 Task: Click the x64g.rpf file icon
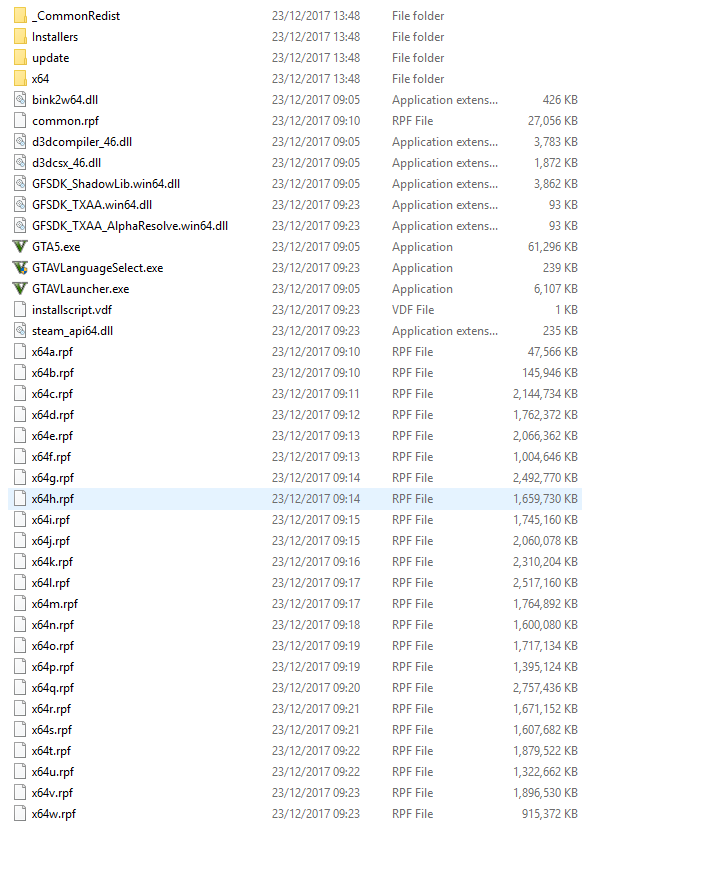click(x=20, y=478)
